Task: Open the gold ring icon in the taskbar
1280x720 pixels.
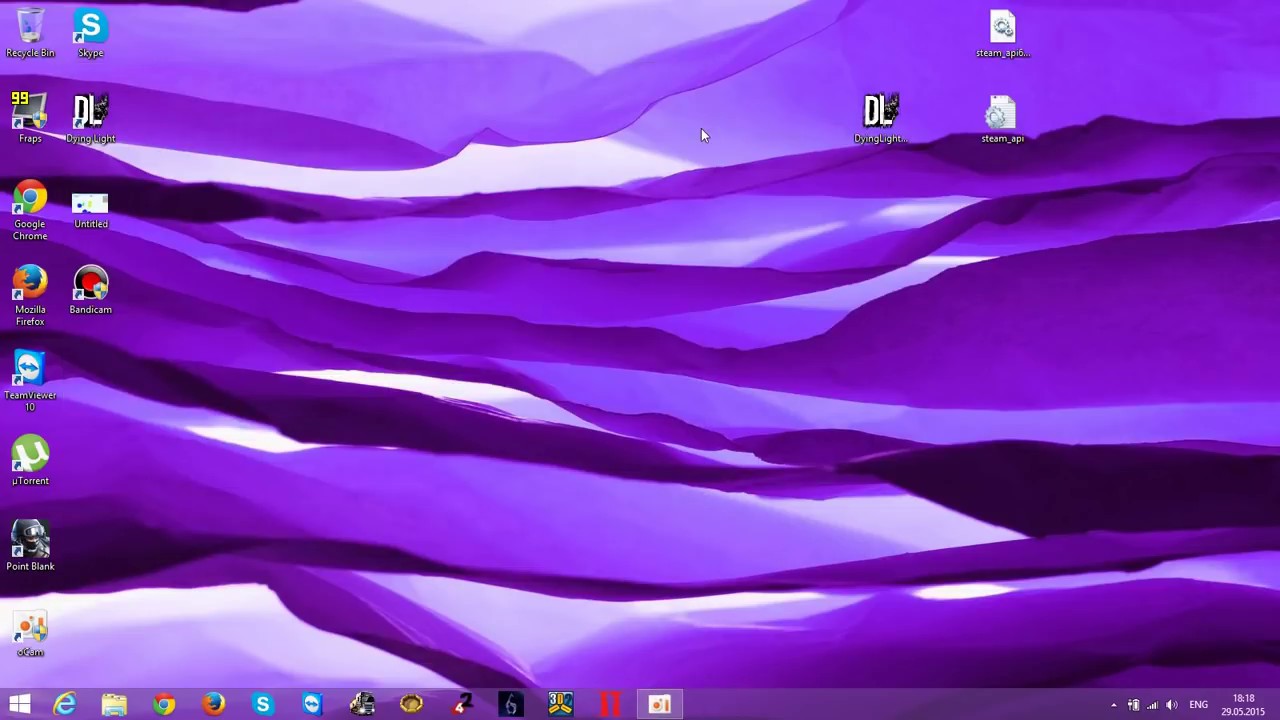Action: pyautogui.click(x=411, y=705)
